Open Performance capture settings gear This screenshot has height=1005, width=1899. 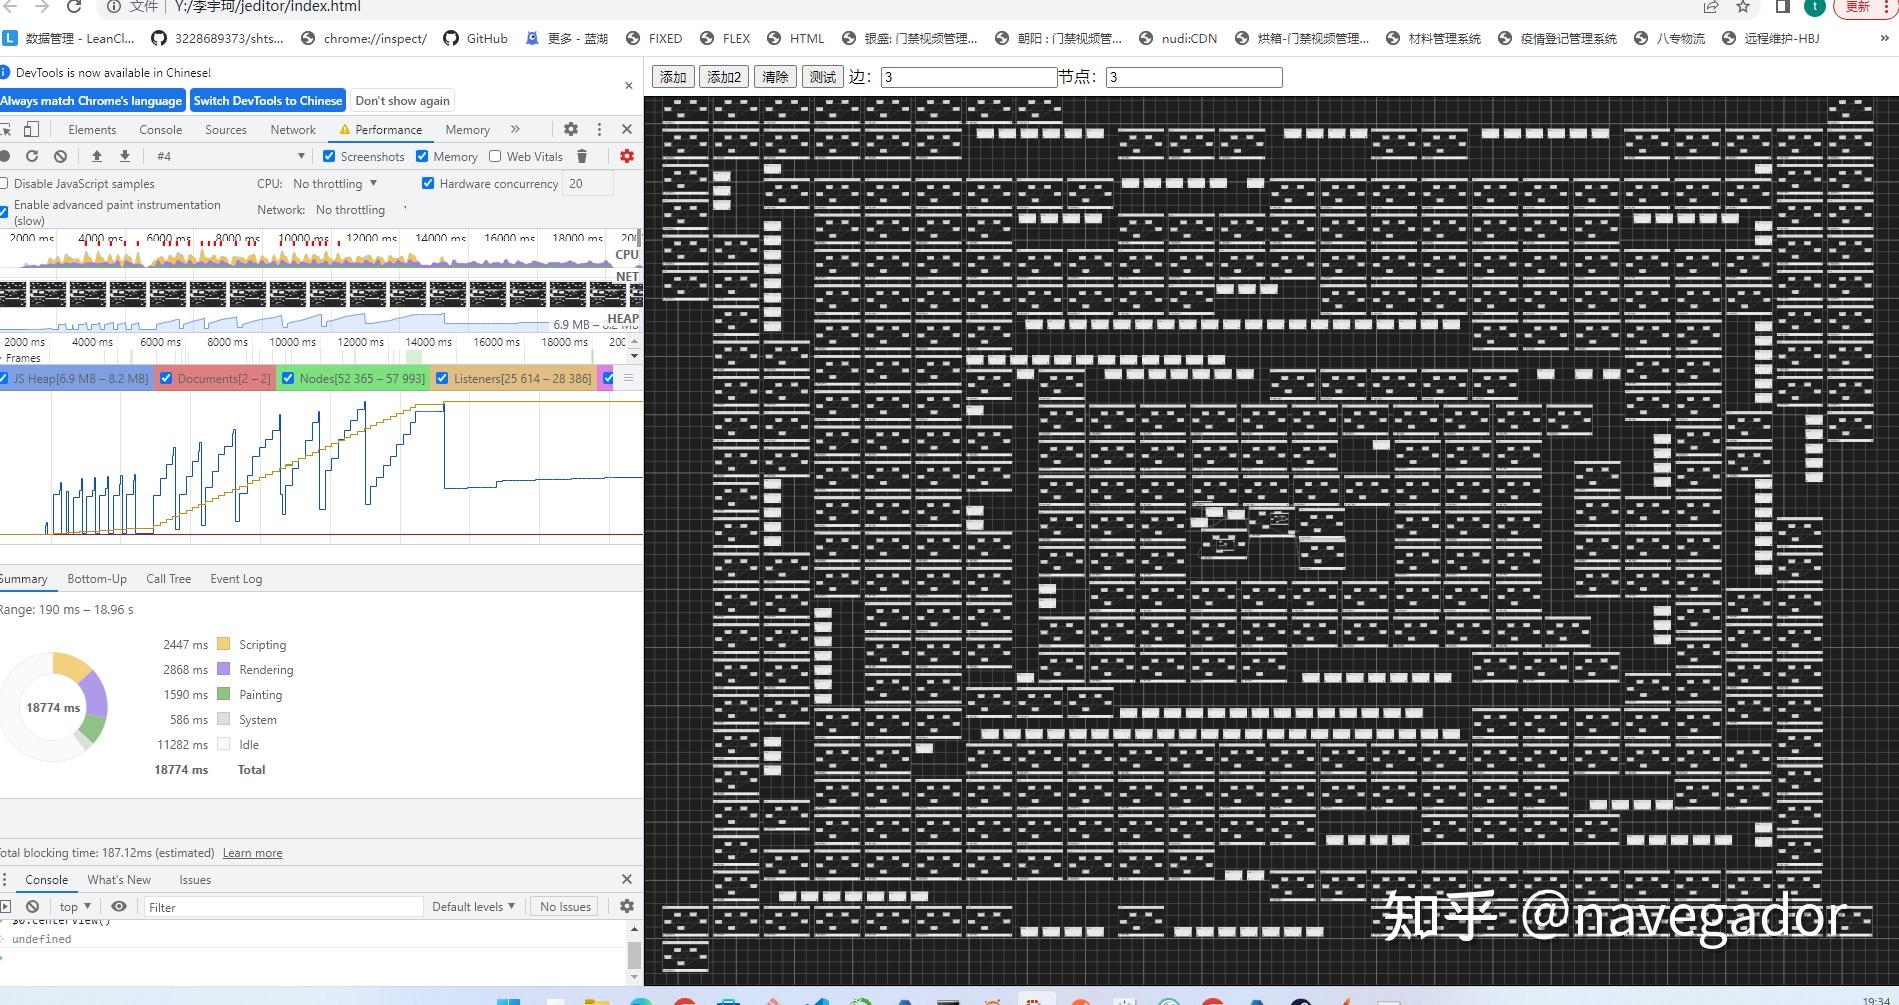(626, 156)
